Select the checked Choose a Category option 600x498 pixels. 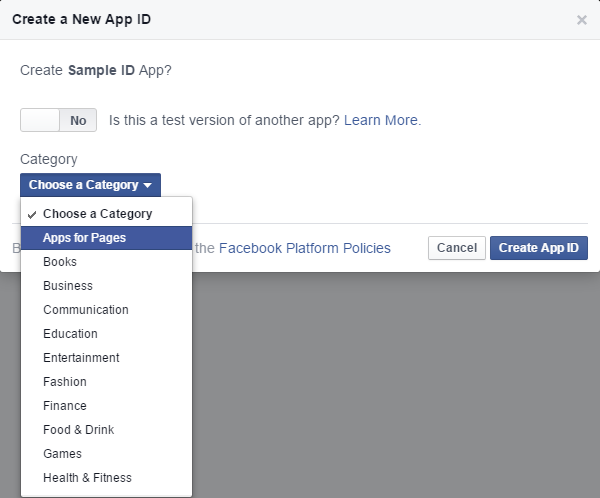(x=106, y=214)
